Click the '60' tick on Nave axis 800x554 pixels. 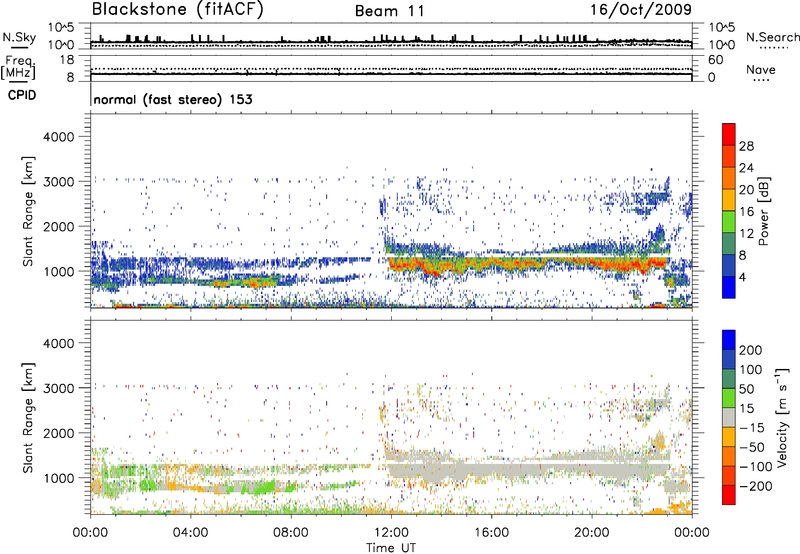716,60
